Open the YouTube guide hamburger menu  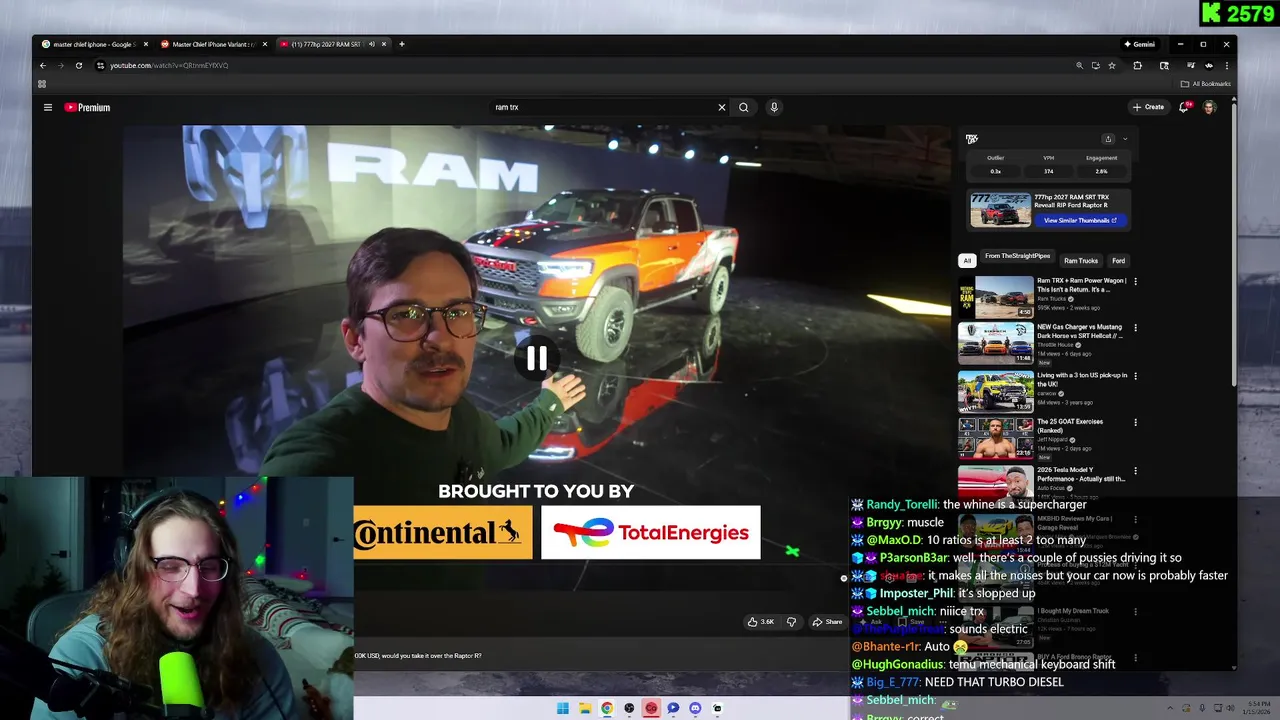coord(47,107)
